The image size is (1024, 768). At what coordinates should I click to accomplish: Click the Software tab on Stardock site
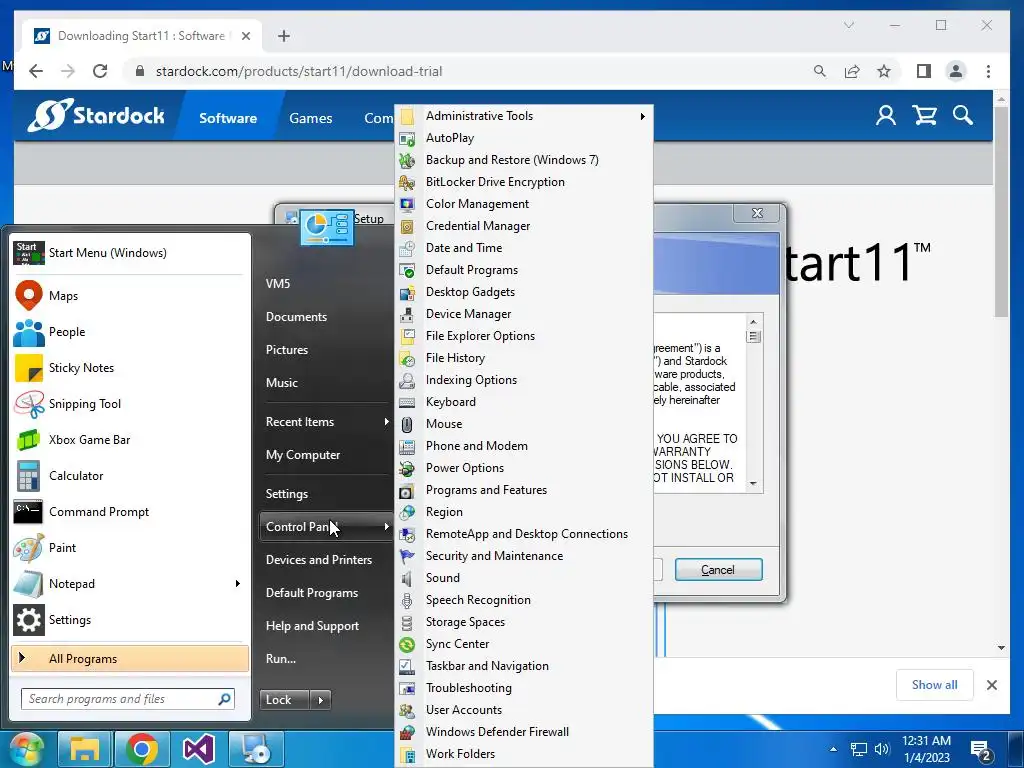[x=228, y=118]
